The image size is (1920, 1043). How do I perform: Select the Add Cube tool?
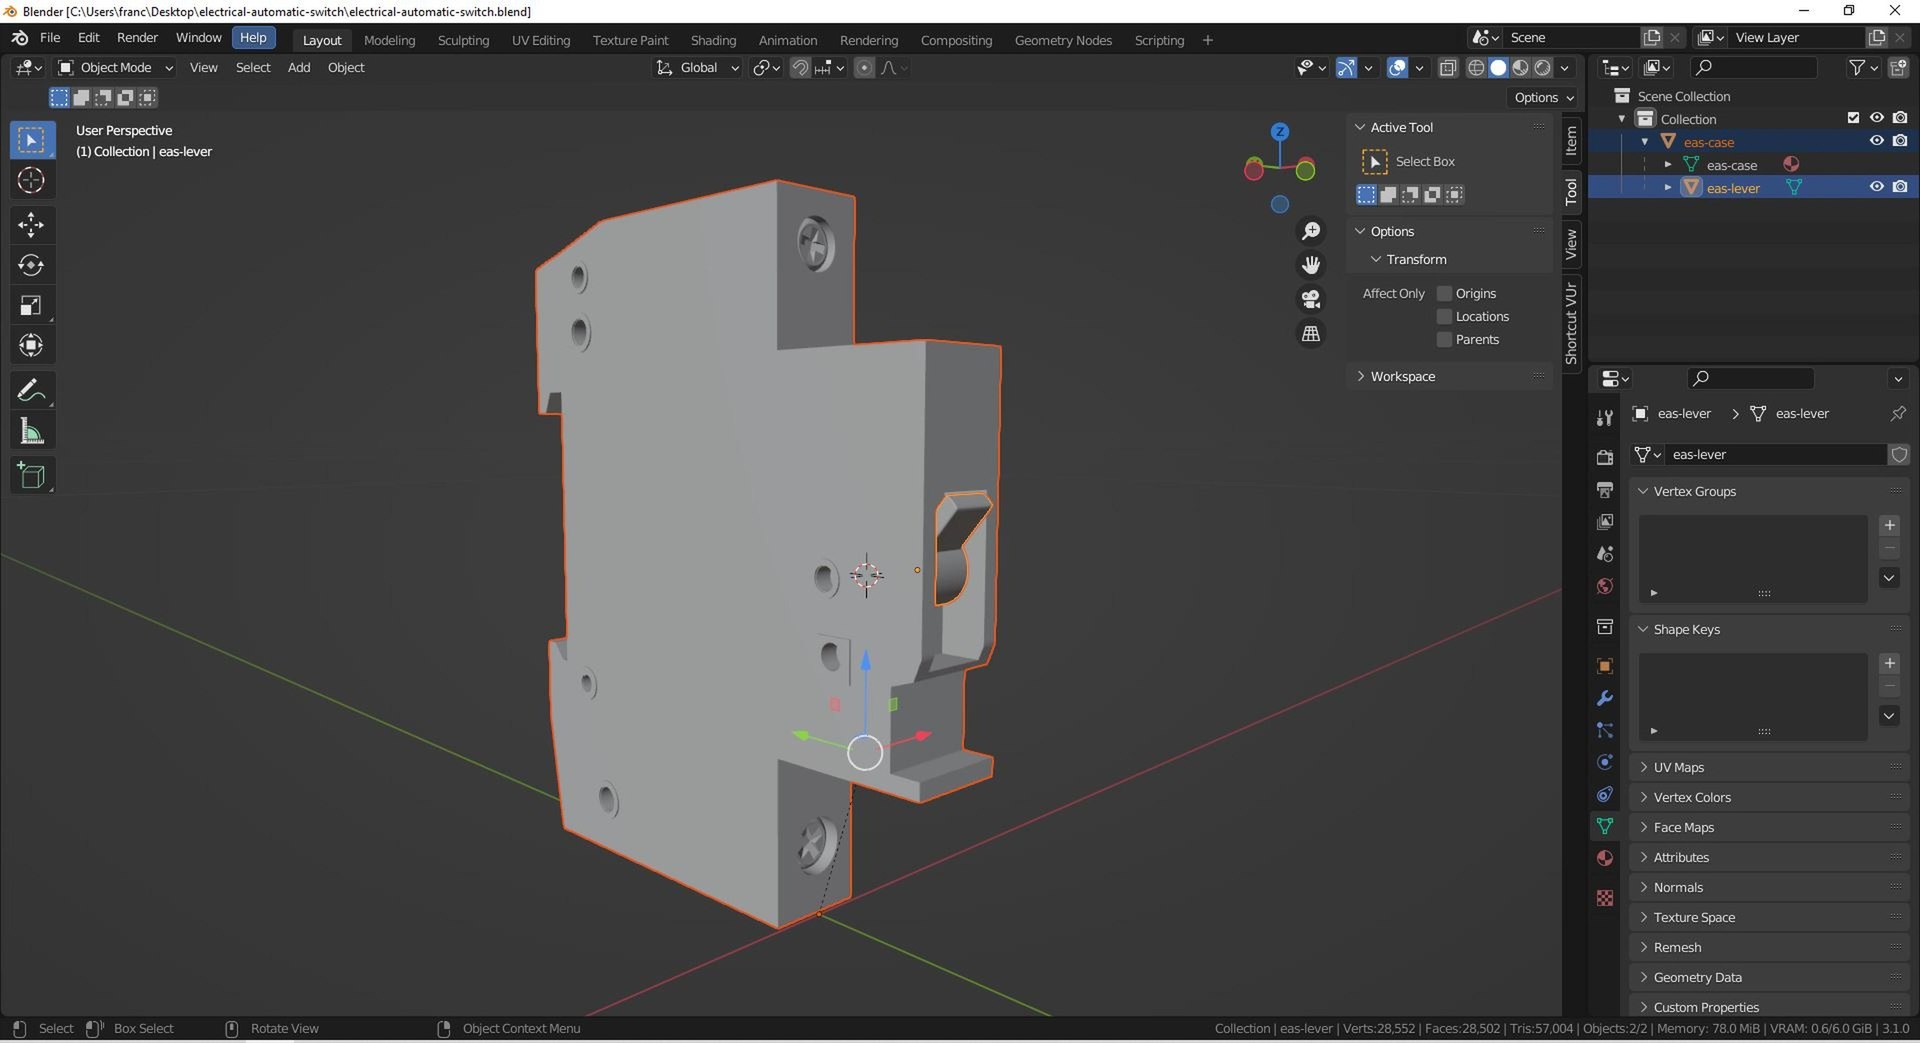pos(31,476)
